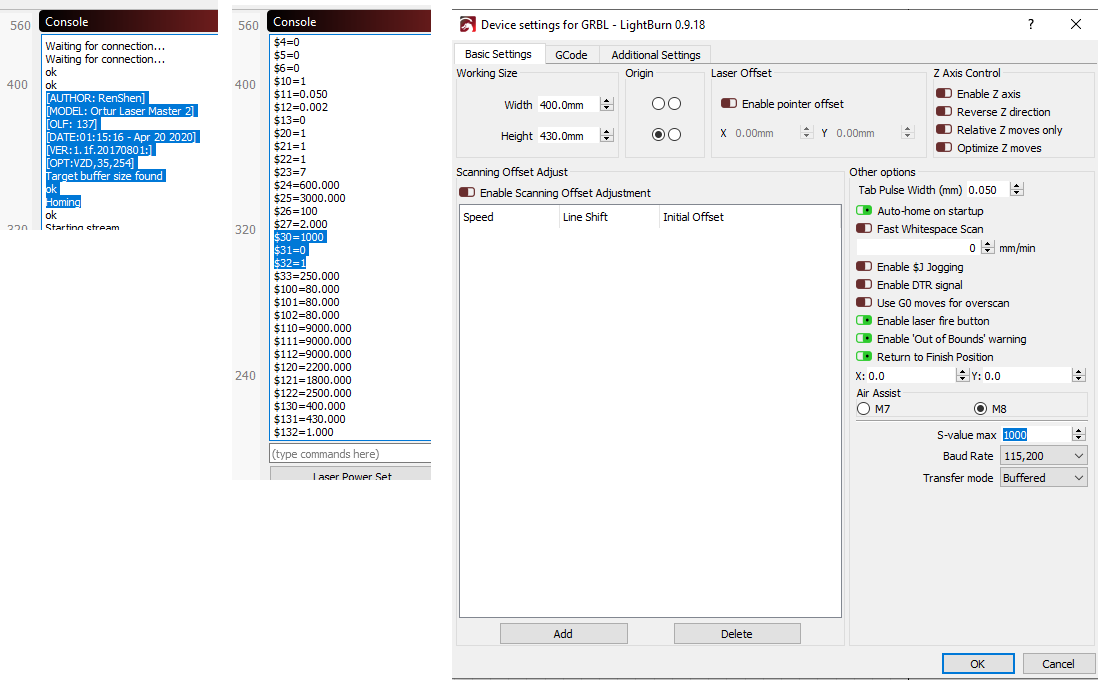The width and height of the screenshot is (1112, 696).
Task: Click the $30=1000 console line
Action: [x=299, y=237]
